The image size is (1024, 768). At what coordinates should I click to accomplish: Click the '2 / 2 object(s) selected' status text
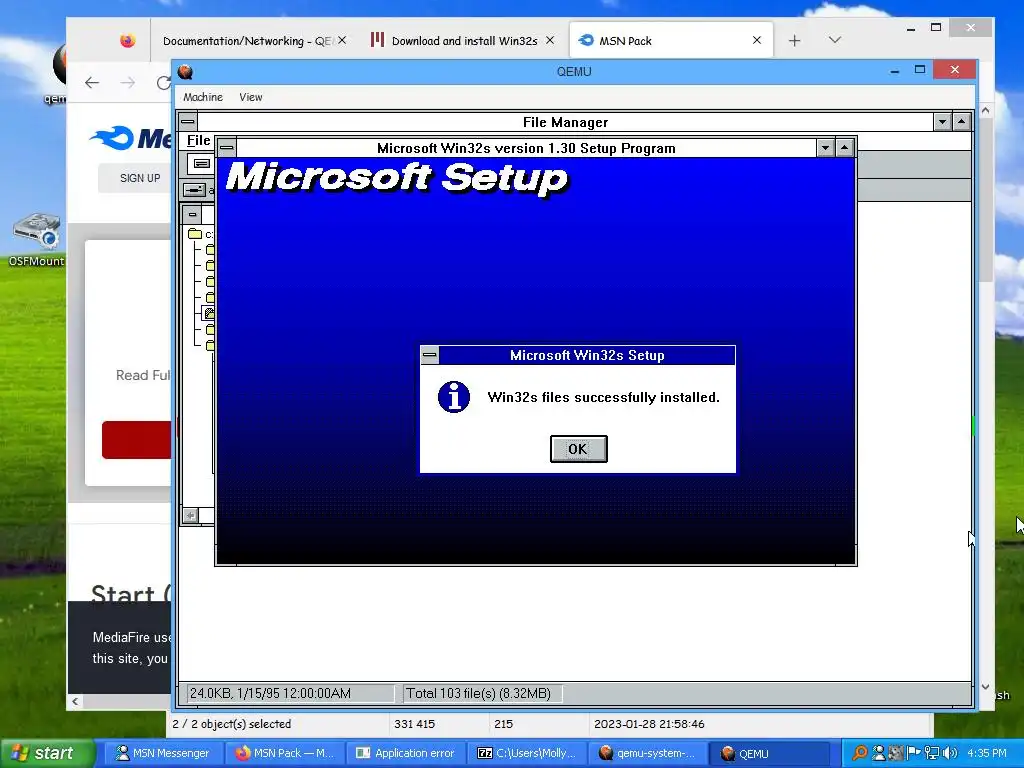pyautogui.click(x=232, y=724)
